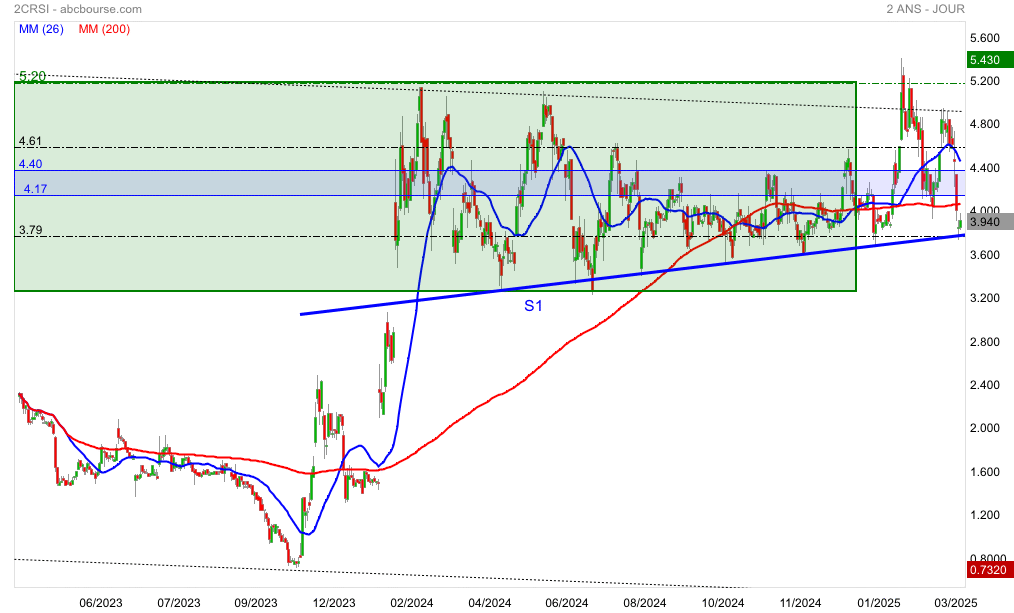Click the 5.600 price axis value
Screen dimensions: 1014x613
click(x=985, y=38)
